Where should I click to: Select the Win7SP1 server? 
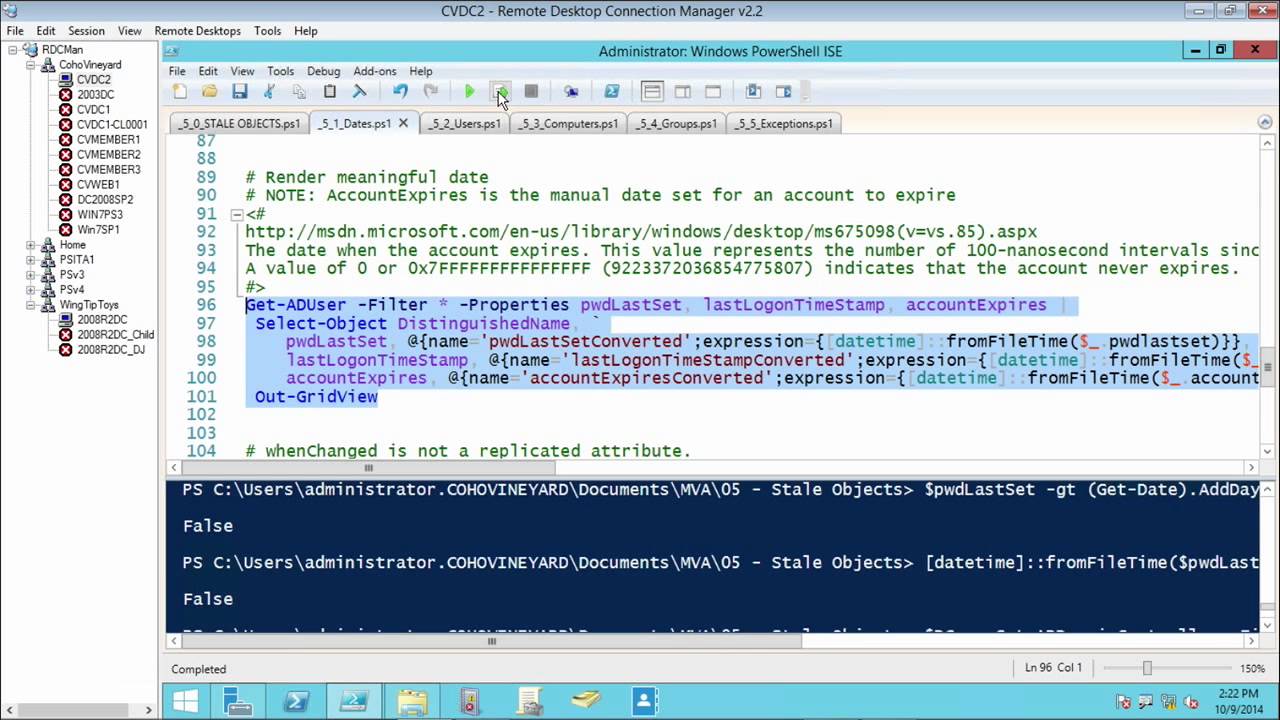[x=98, y=230]
